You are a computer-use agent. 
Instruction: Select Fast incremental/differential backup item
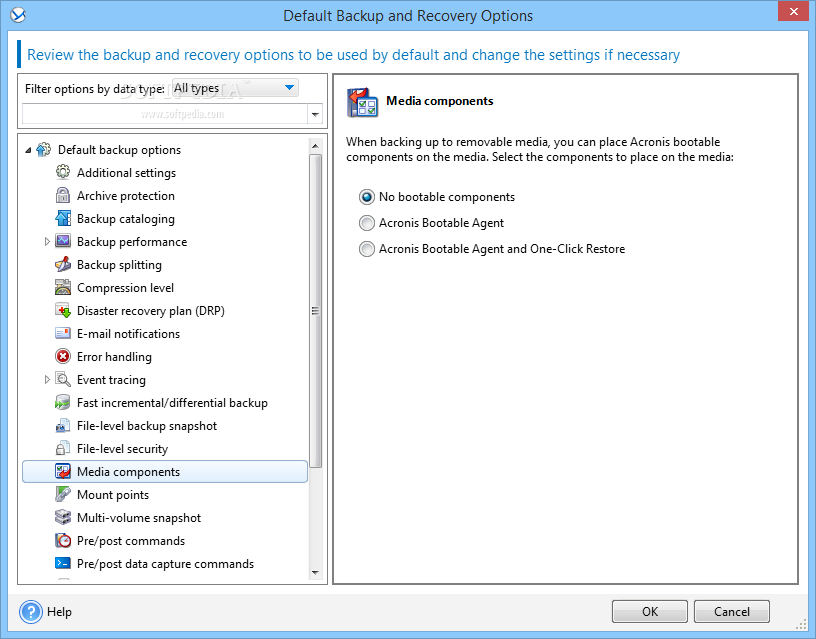pos(172,403)
